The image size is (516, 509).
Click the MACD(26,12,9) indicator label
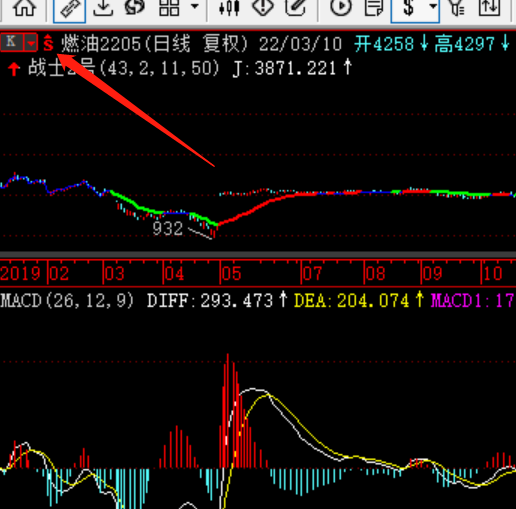point(67,301)
